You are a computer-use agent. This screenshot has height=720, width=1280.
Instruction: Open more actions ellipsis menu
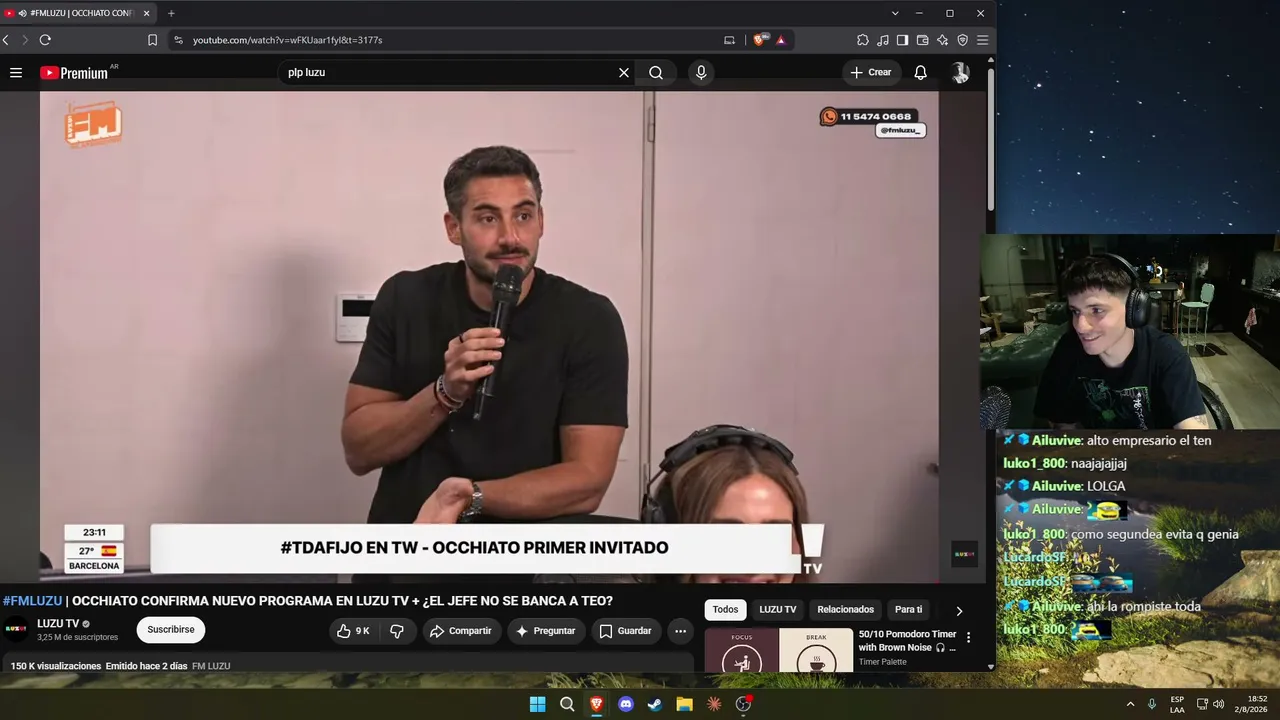coord(681,631)
